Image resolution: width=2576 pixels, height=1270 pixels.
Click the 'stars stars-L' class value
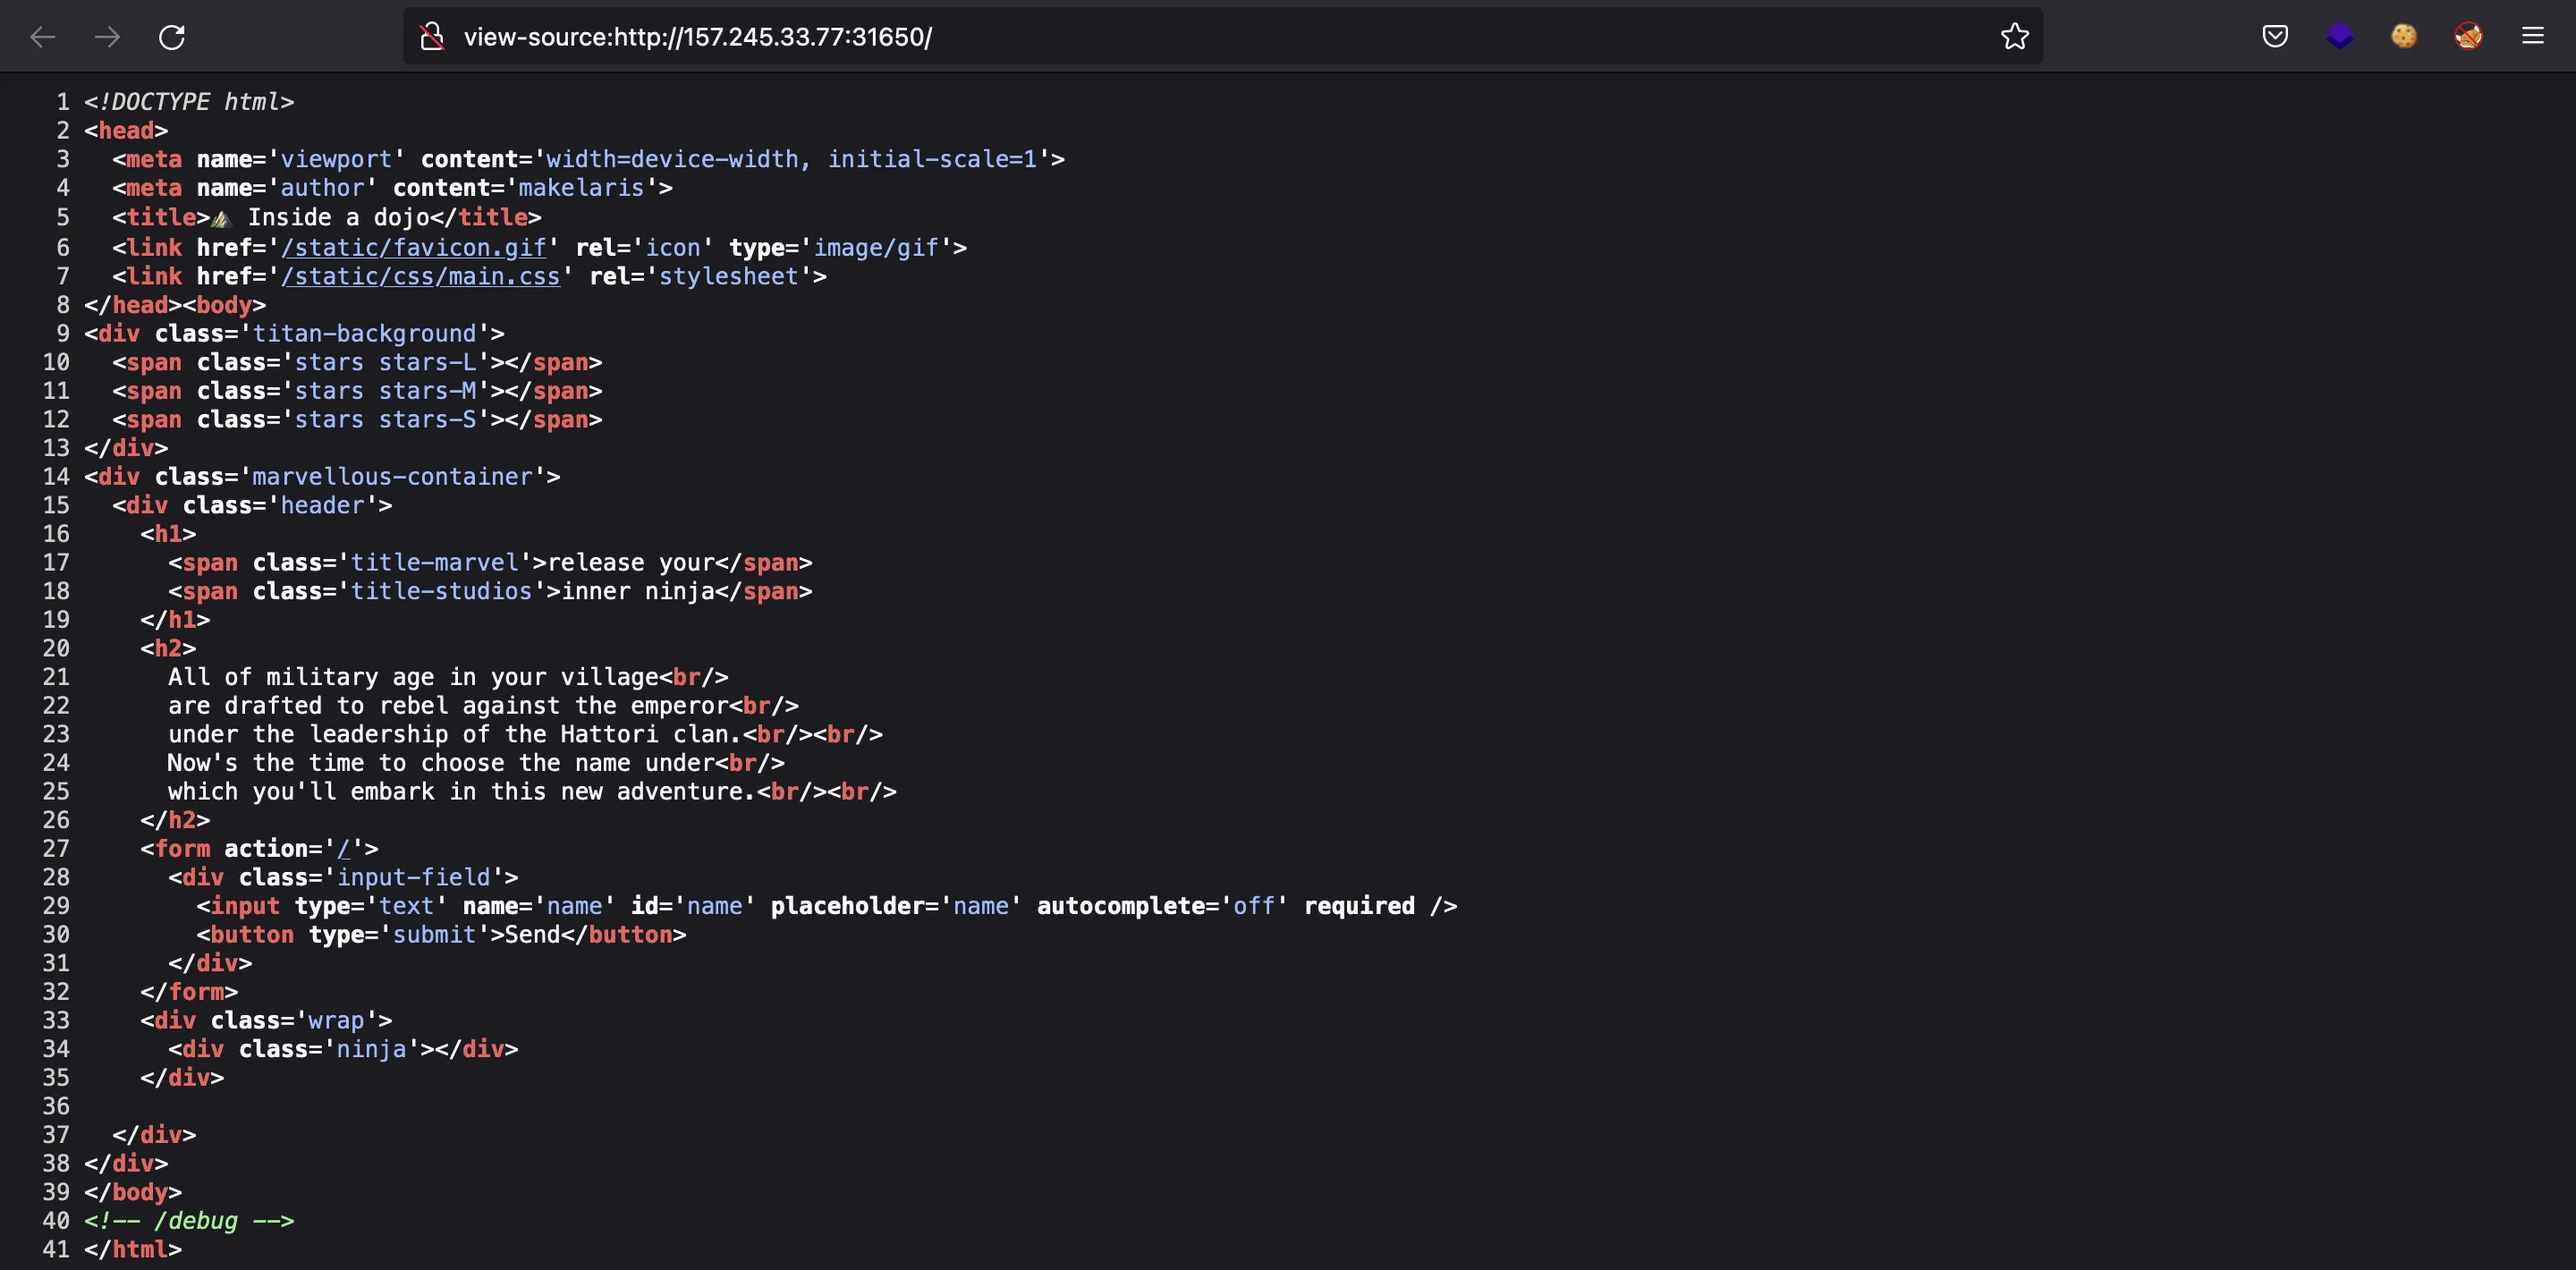point(385,362)
